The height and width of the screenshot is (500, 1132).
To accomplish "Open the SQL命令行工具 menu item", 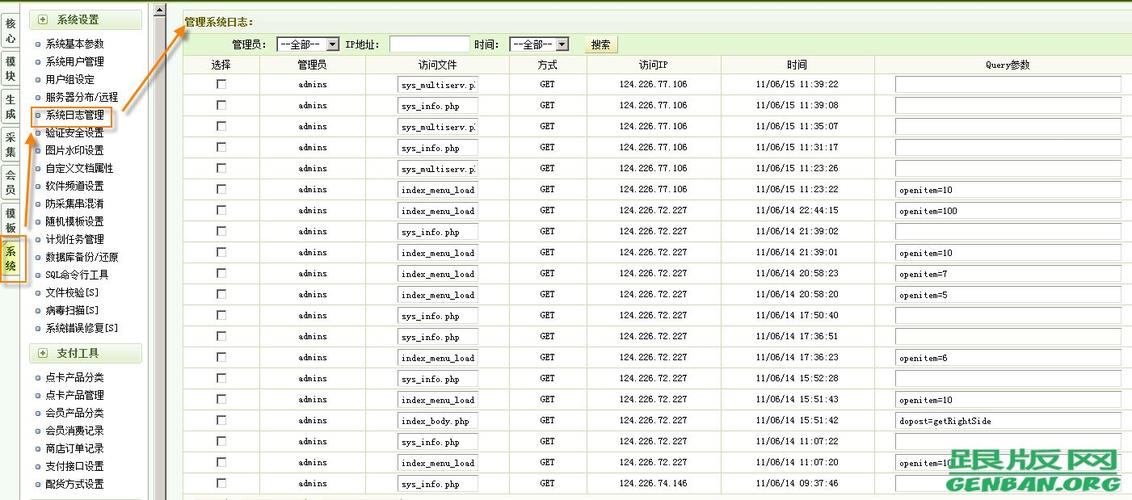I will pyautogui.click(x=77, y=275).
